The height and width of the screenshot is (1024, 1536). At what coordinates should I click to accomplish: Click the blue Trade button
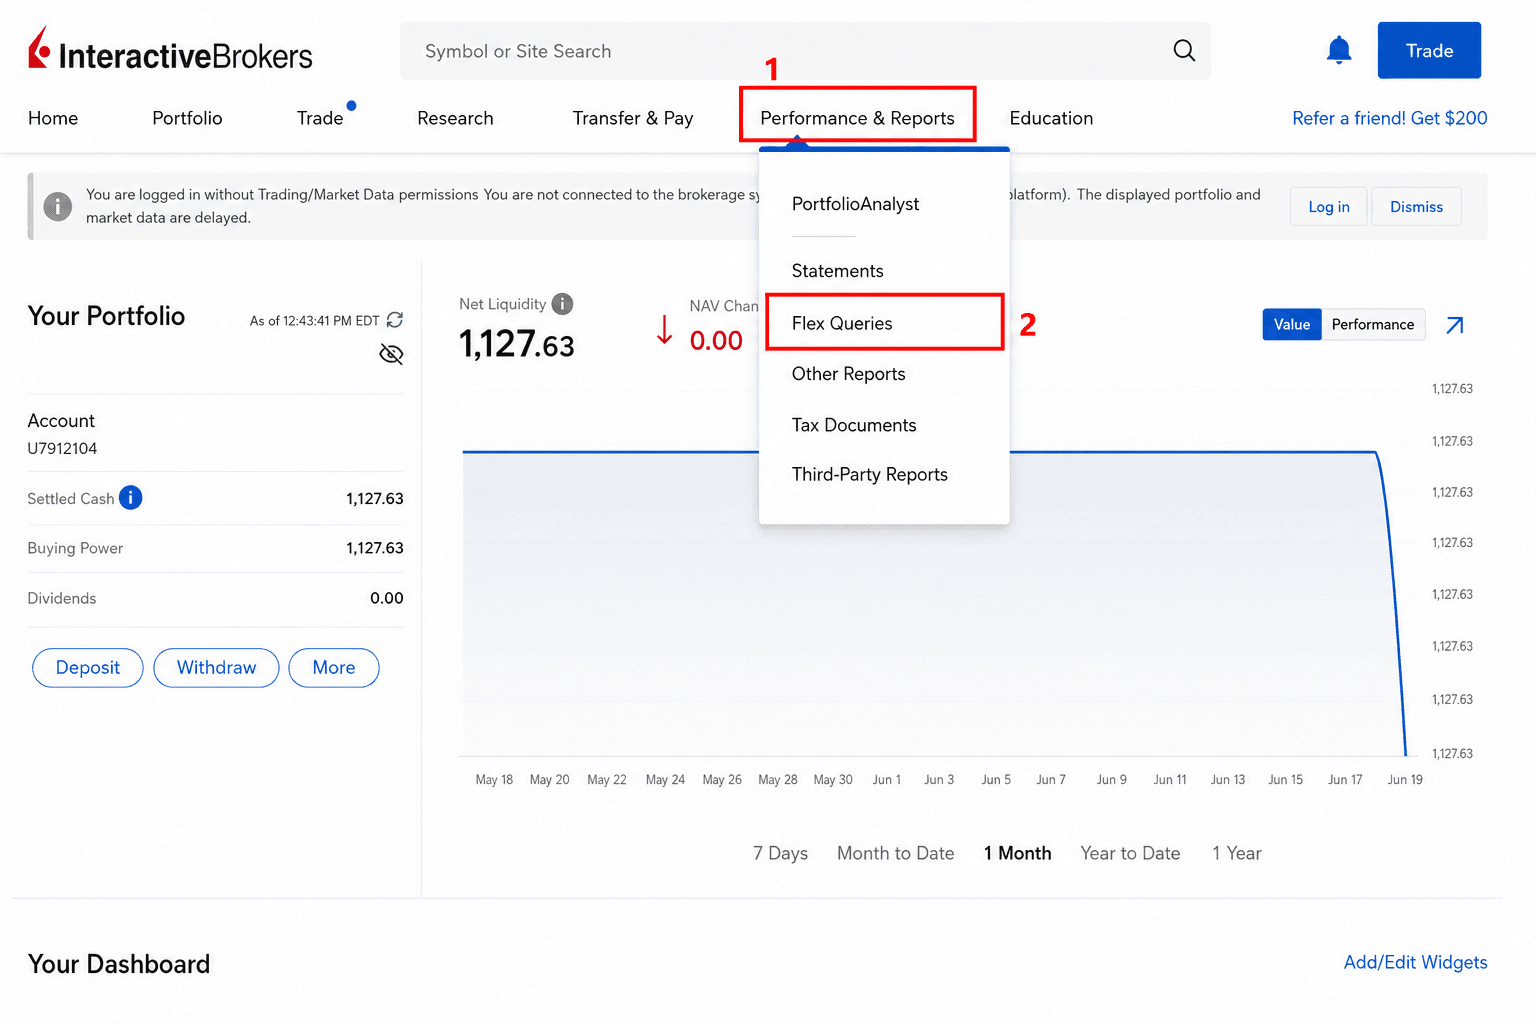tap(1429, 50)
